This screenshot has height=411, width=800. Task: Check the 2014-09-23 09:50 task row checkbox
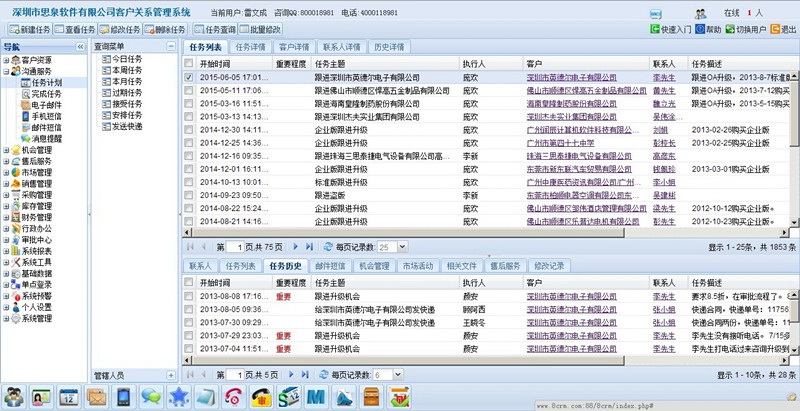(189, 195)
